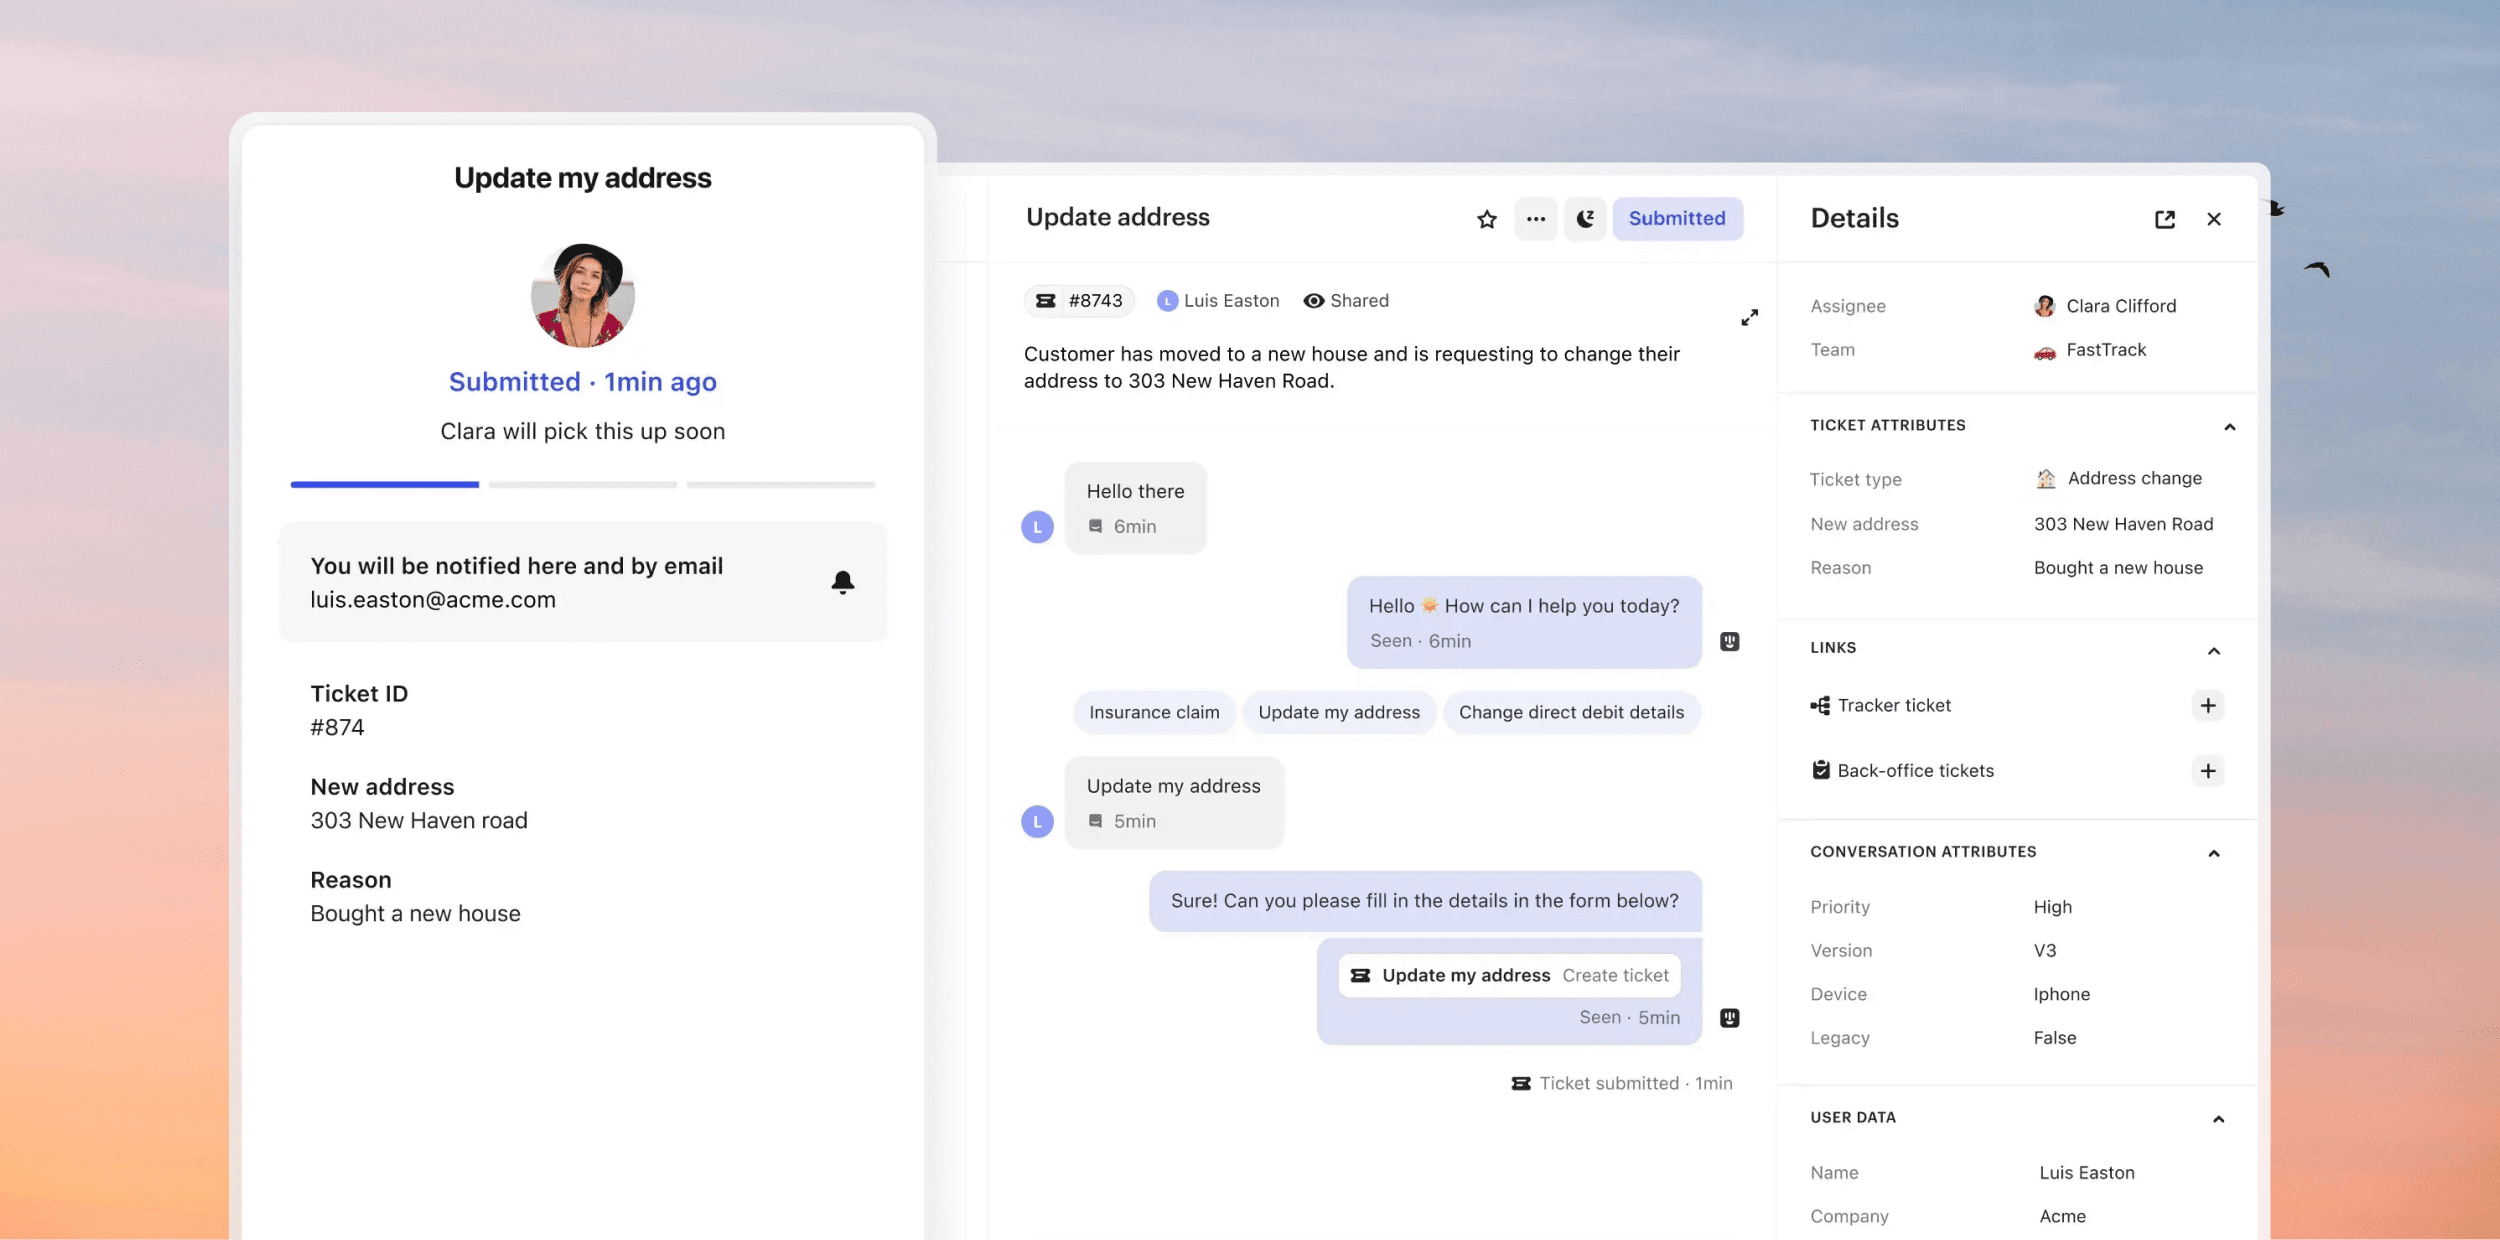Image resolution: width=2500 pixels, height=1240 pixels.
Task: Open the Update my address Create ticket card
Action: [1509, 975]
